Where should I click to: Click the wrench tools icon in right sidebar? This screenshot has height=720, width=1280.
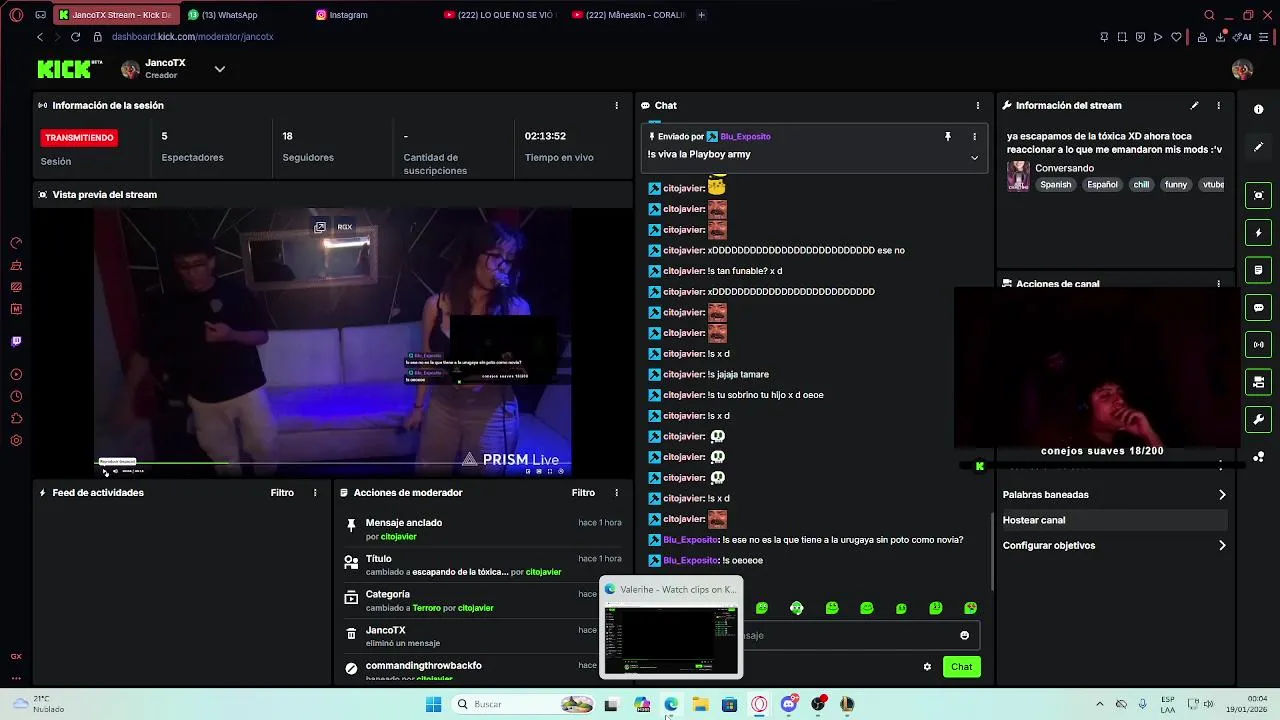[x=1259, y=419]
